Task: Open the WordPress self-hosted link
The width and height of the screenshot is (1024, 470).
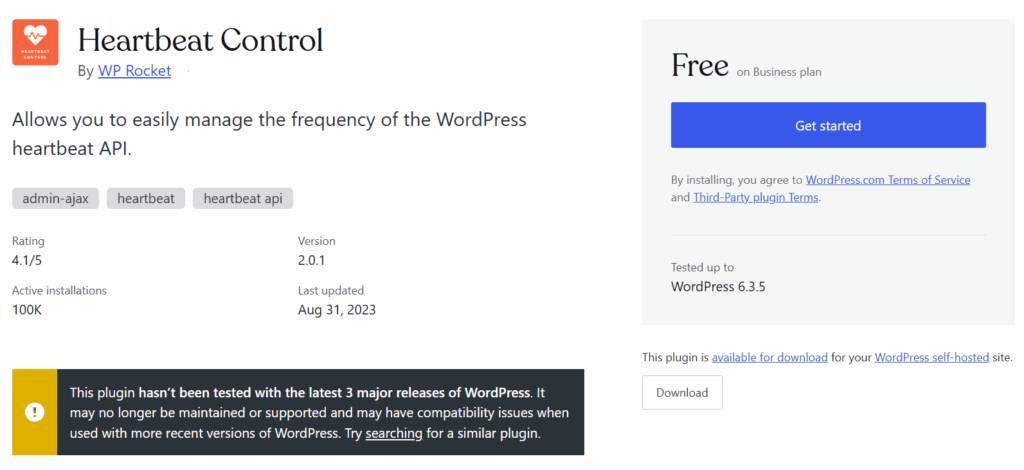Action: (x=932, y=357)
